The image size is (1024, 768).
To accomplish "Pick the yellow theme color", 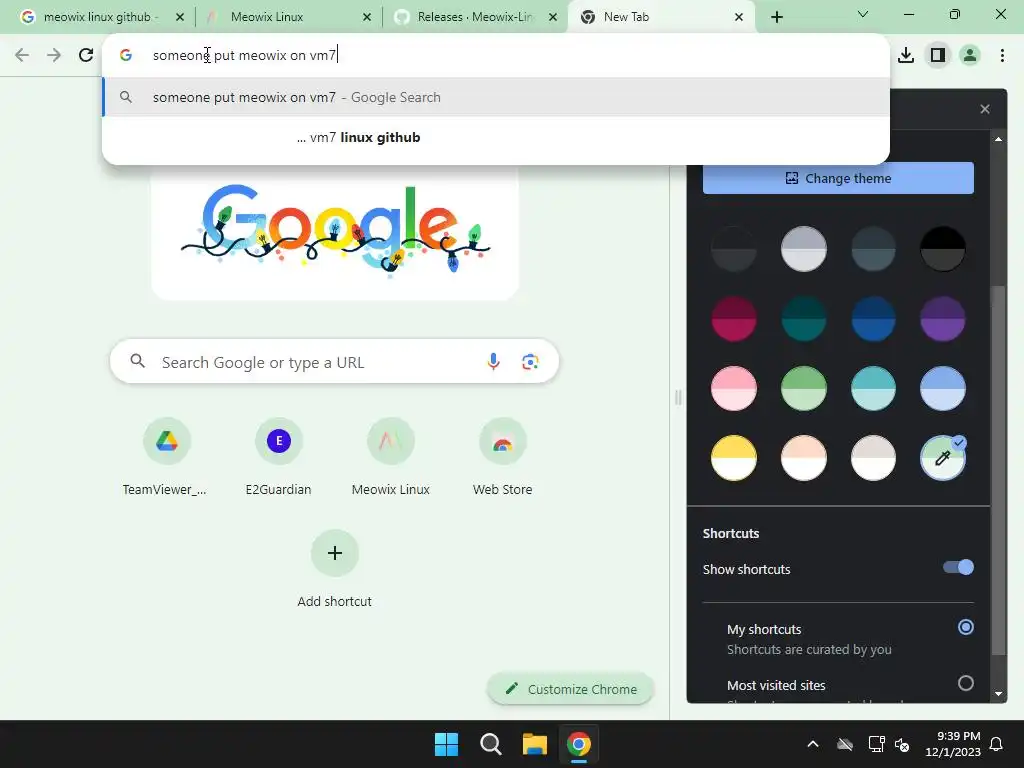I will pyautogui.click(x=733, y=458).
